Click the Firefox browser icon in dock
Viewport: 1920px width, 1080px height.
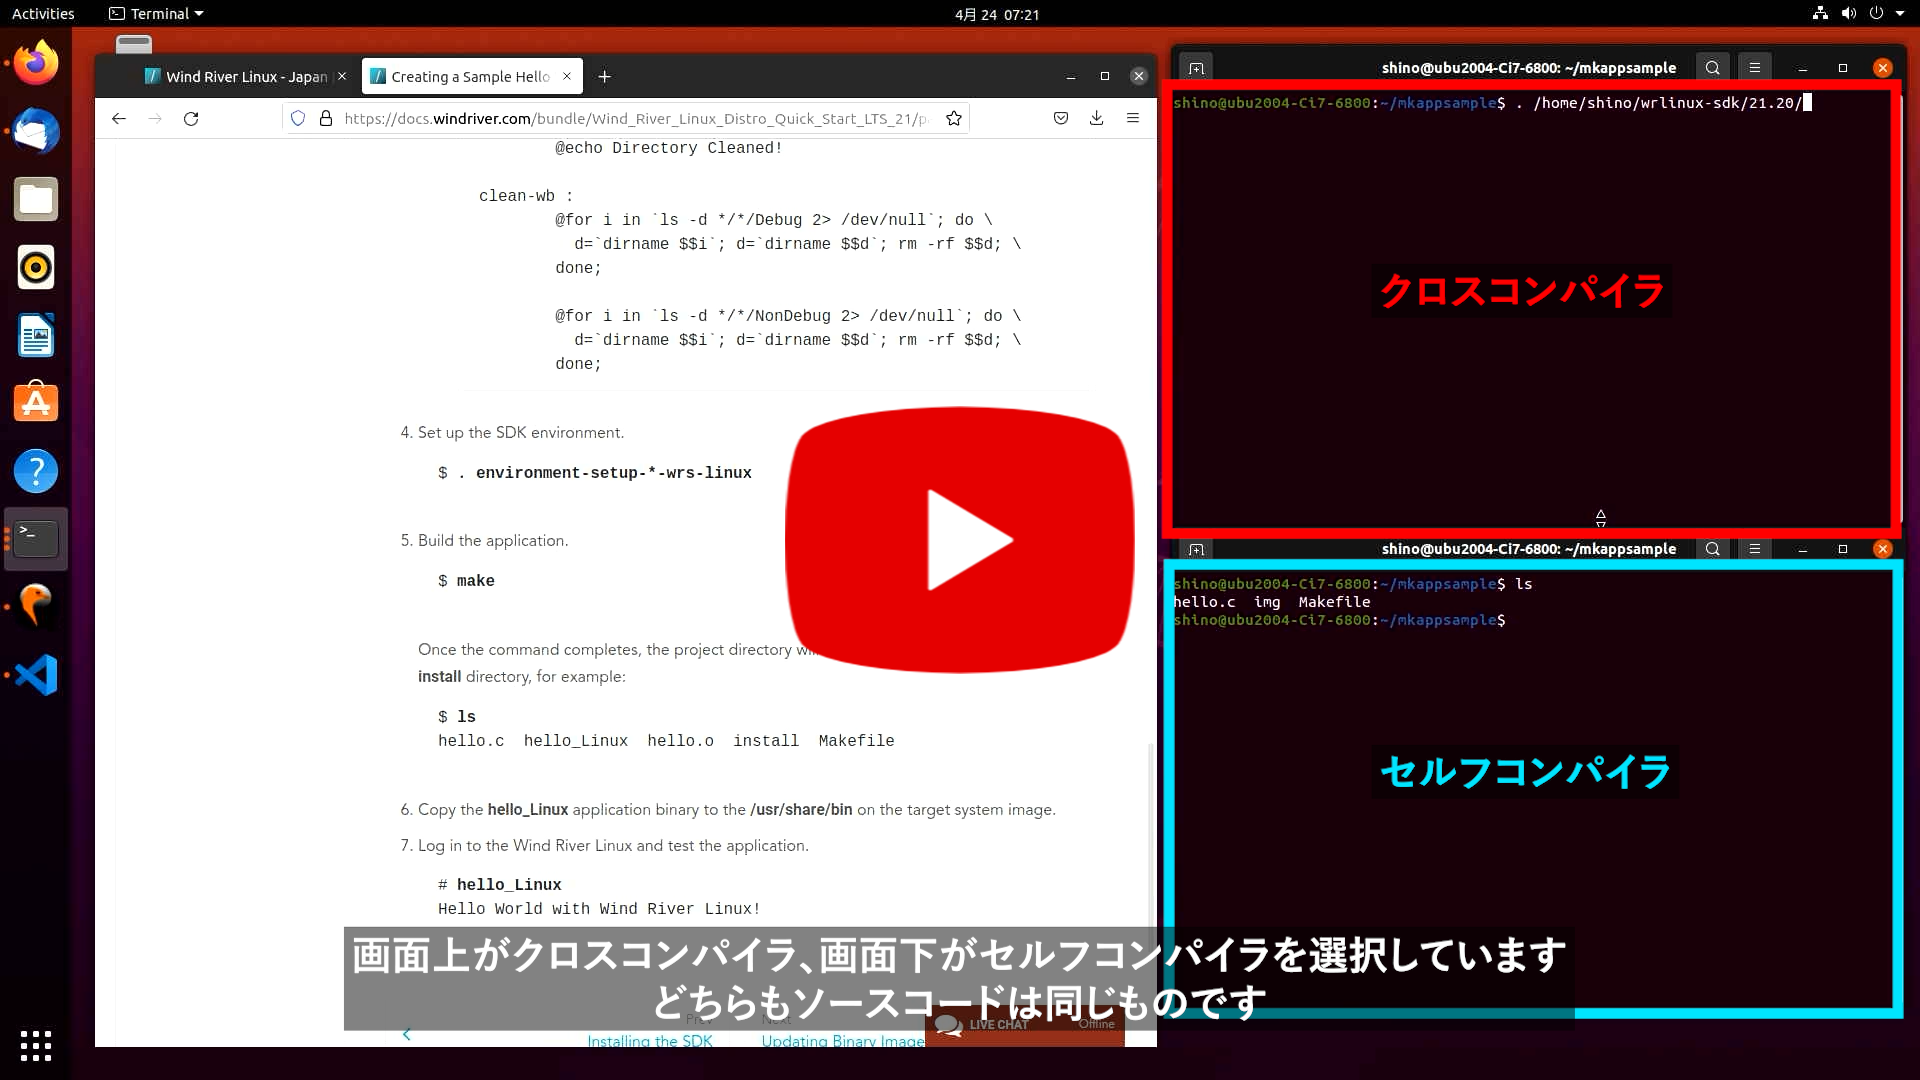pos(36,62)
